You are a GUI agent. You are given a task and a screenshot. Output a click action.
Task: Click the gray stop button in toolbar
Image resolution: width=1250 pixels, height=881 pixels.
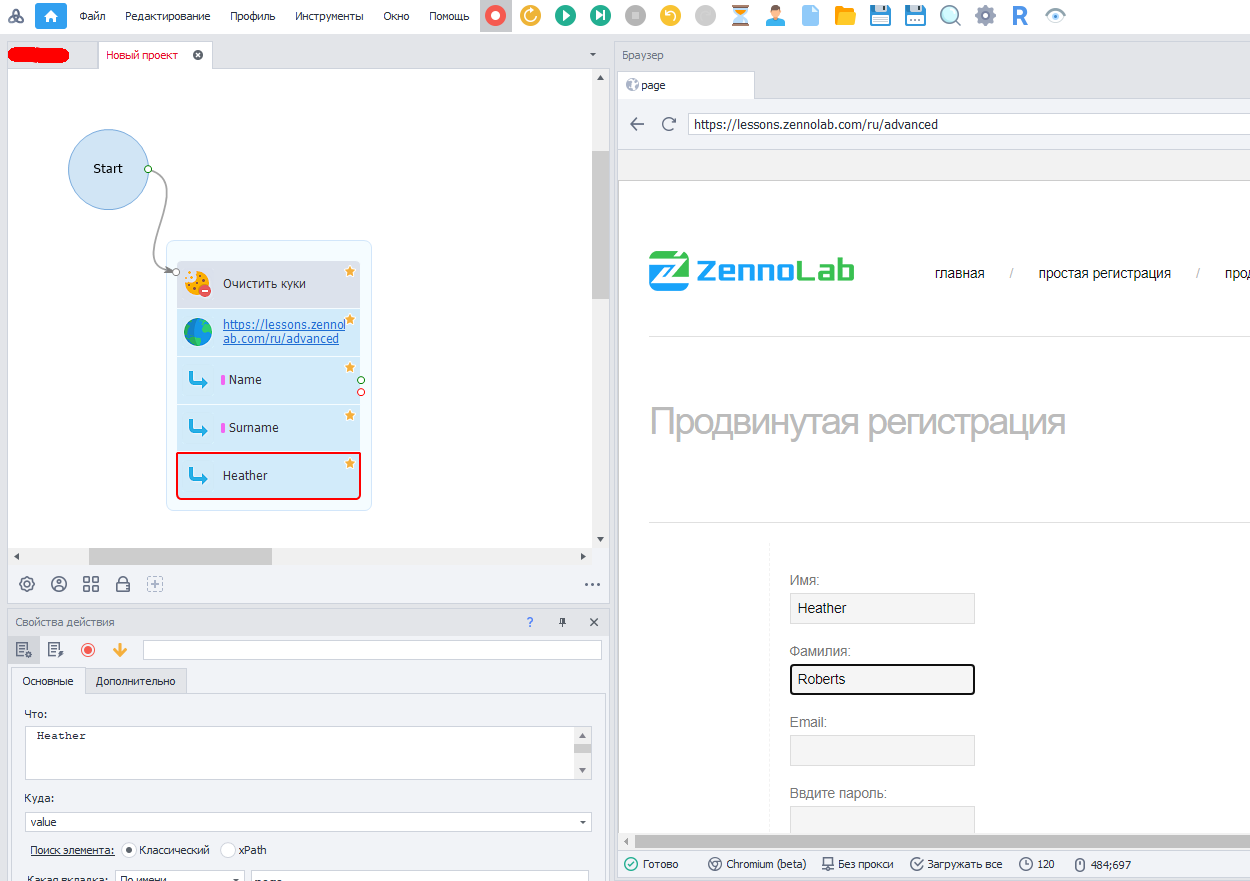tap(635, 15)
